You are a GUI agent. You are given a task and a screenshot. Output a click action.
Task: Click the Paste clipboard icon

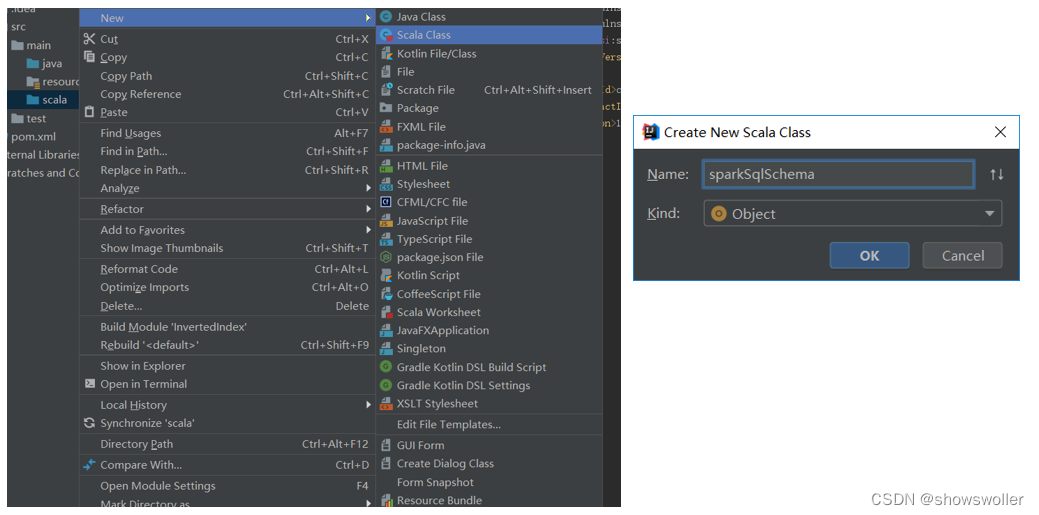point(89,112)
